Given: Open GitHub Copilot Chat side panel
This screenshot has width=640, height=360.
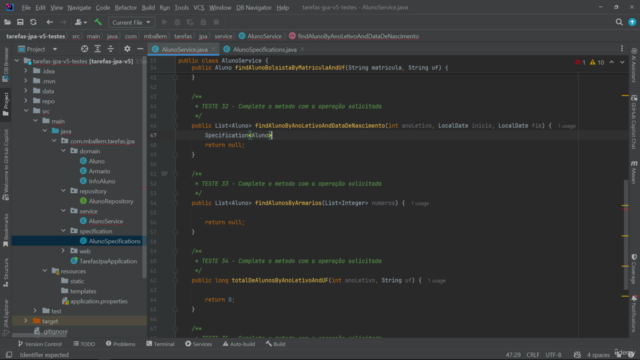Looking at the screenshot, I should tap(634, 122).
